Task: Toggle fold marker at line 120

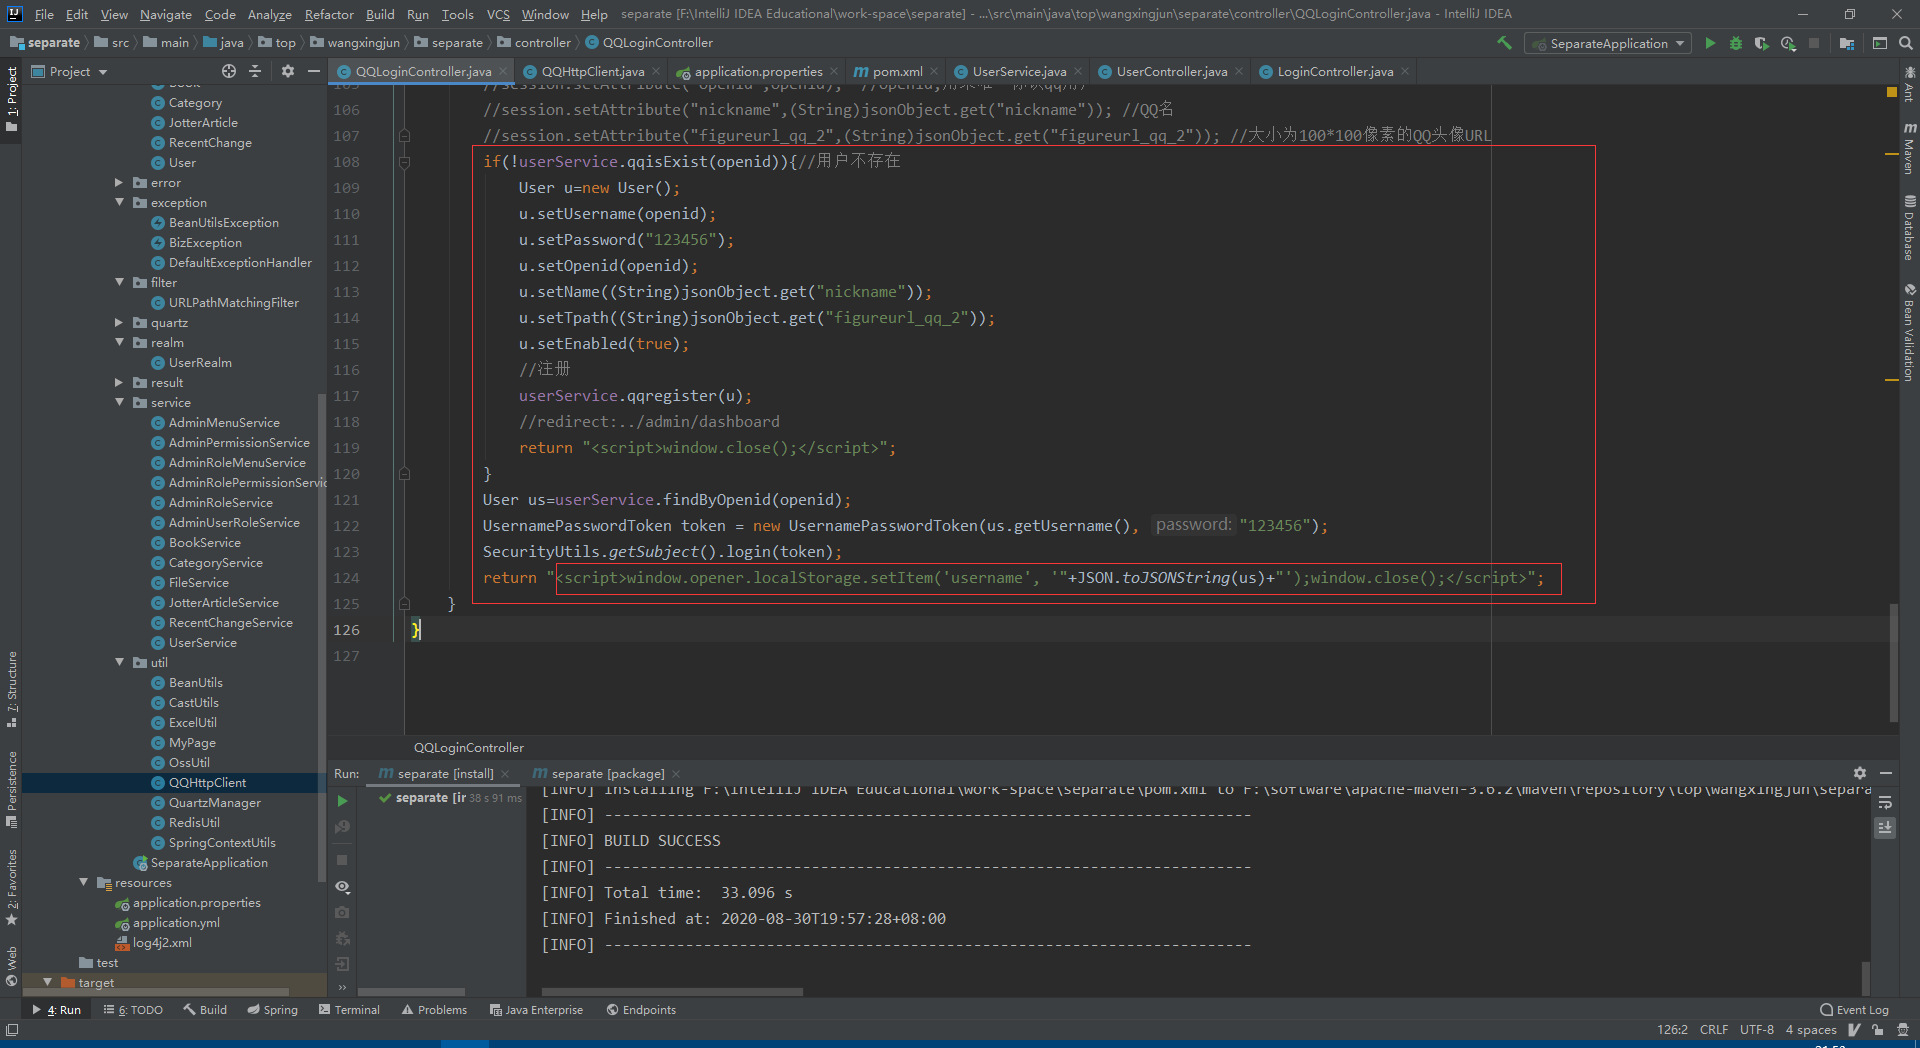Action: (404, 474)
